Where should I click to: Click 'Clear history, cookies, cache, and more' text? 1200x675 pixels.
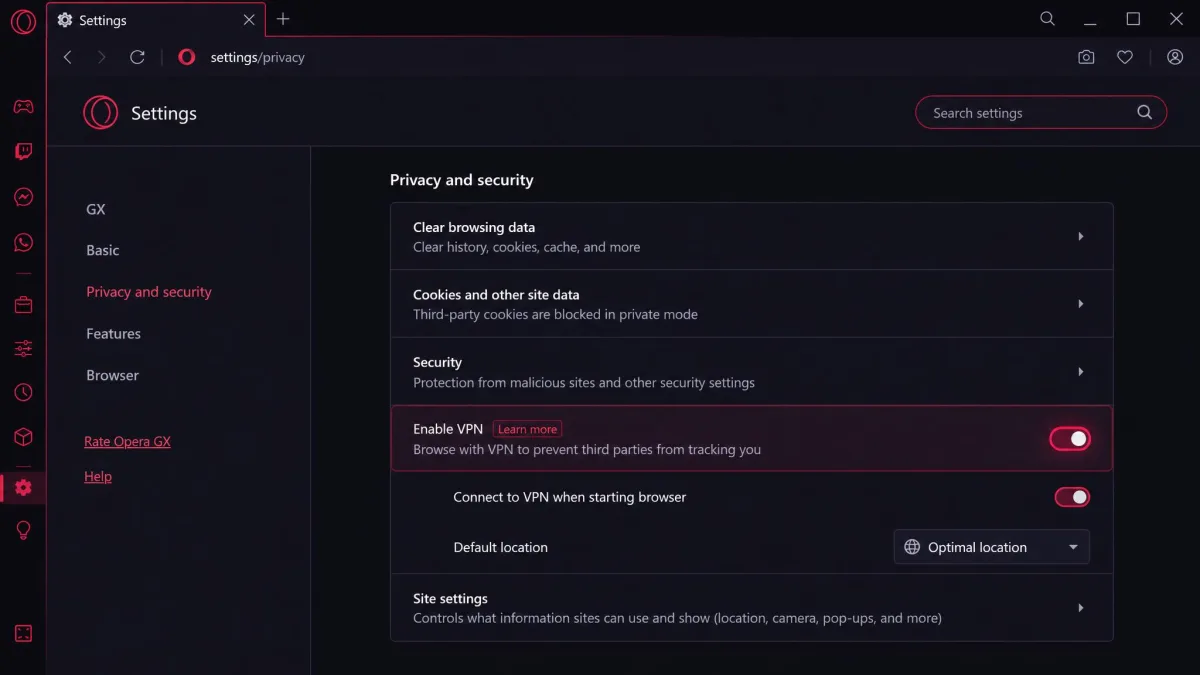pyautogui.click(x=527, y=247)
